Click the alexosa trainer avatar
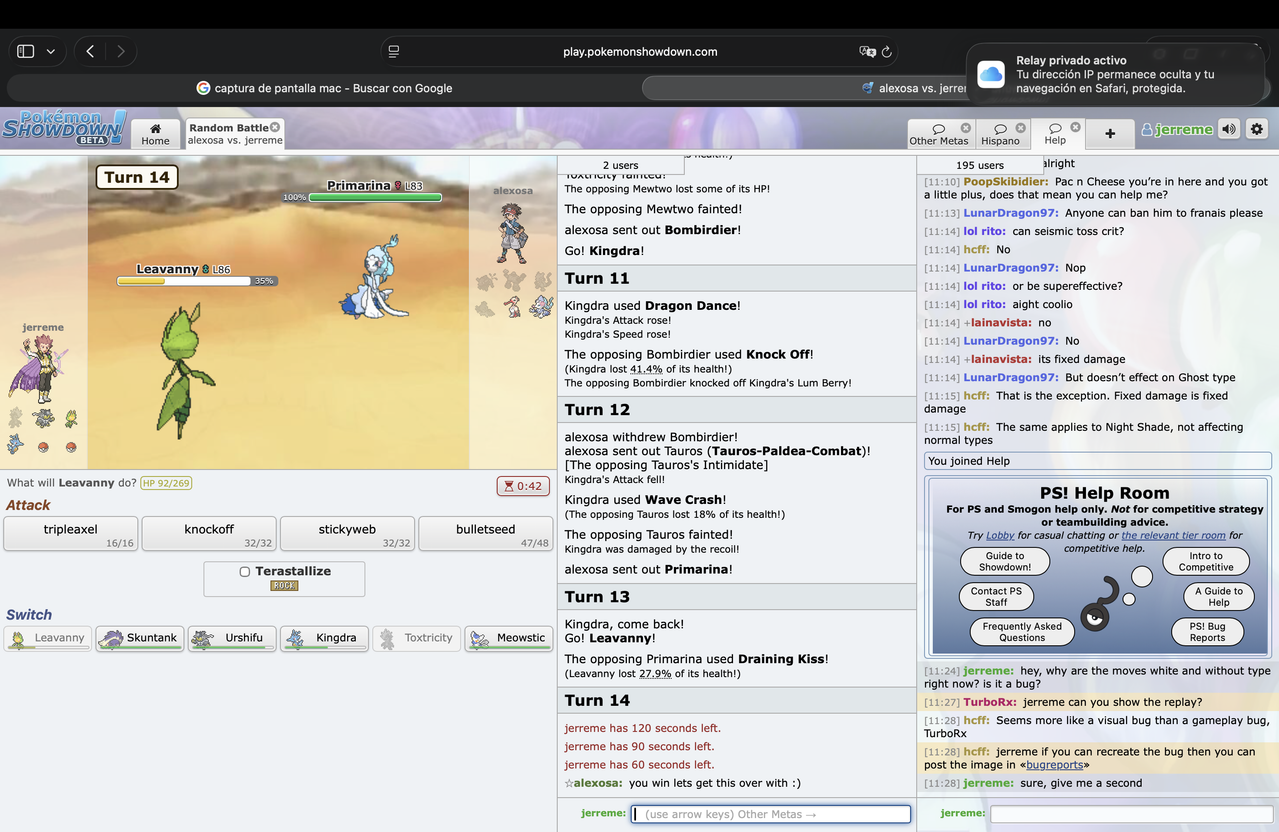 (x=513, y=232)
